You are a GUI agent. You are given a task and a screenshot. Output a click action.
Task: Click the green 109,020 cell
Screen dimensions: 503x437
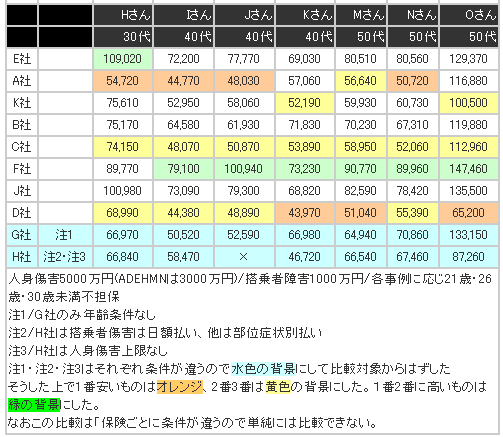click(123, 59)
